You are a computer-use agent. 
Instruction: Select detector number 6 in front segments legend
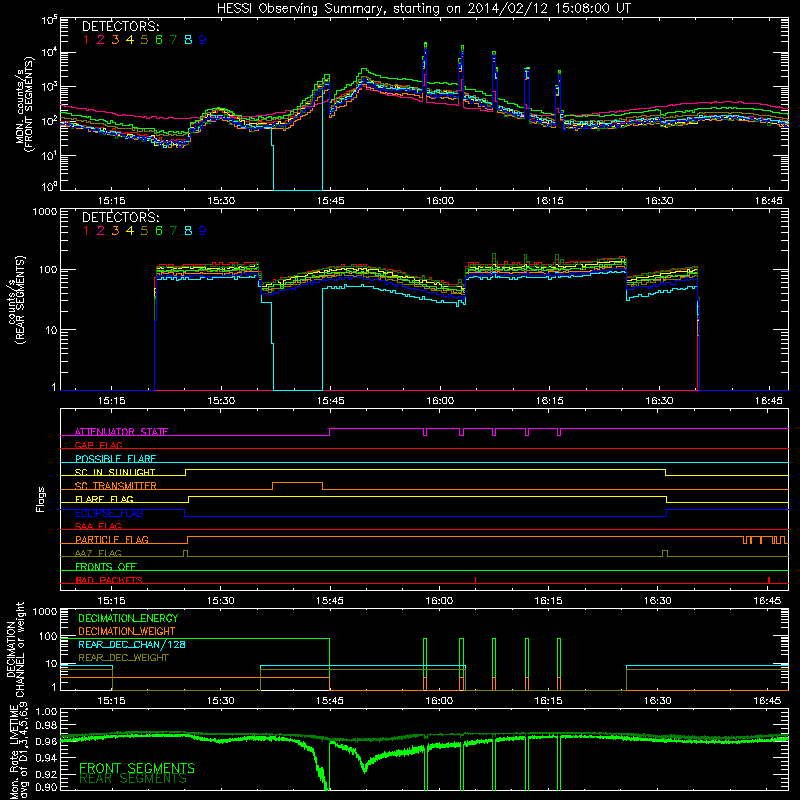(x=159, y=40)
